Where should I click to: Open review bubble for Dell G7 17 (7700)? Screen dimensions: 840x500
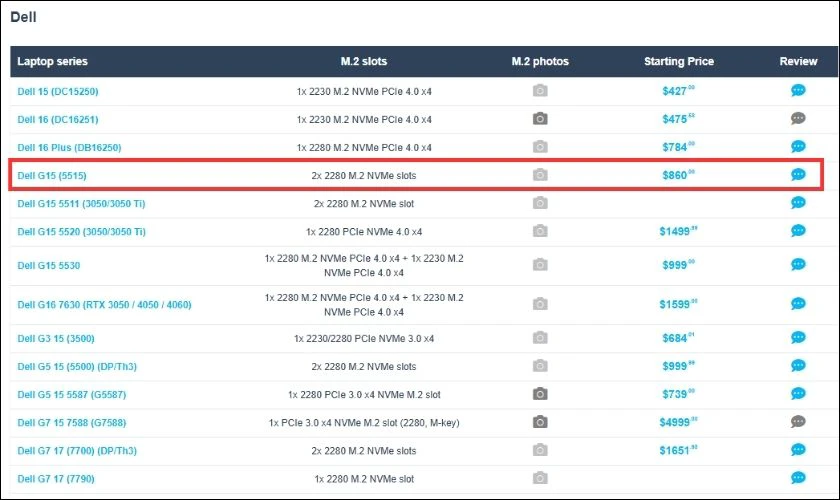point(798,450)
